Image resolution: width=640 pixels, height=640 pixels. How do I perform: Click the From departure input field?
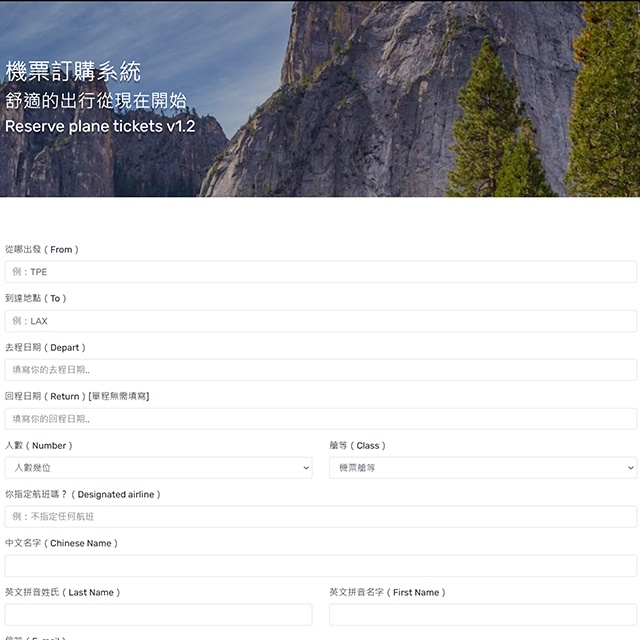320,272
